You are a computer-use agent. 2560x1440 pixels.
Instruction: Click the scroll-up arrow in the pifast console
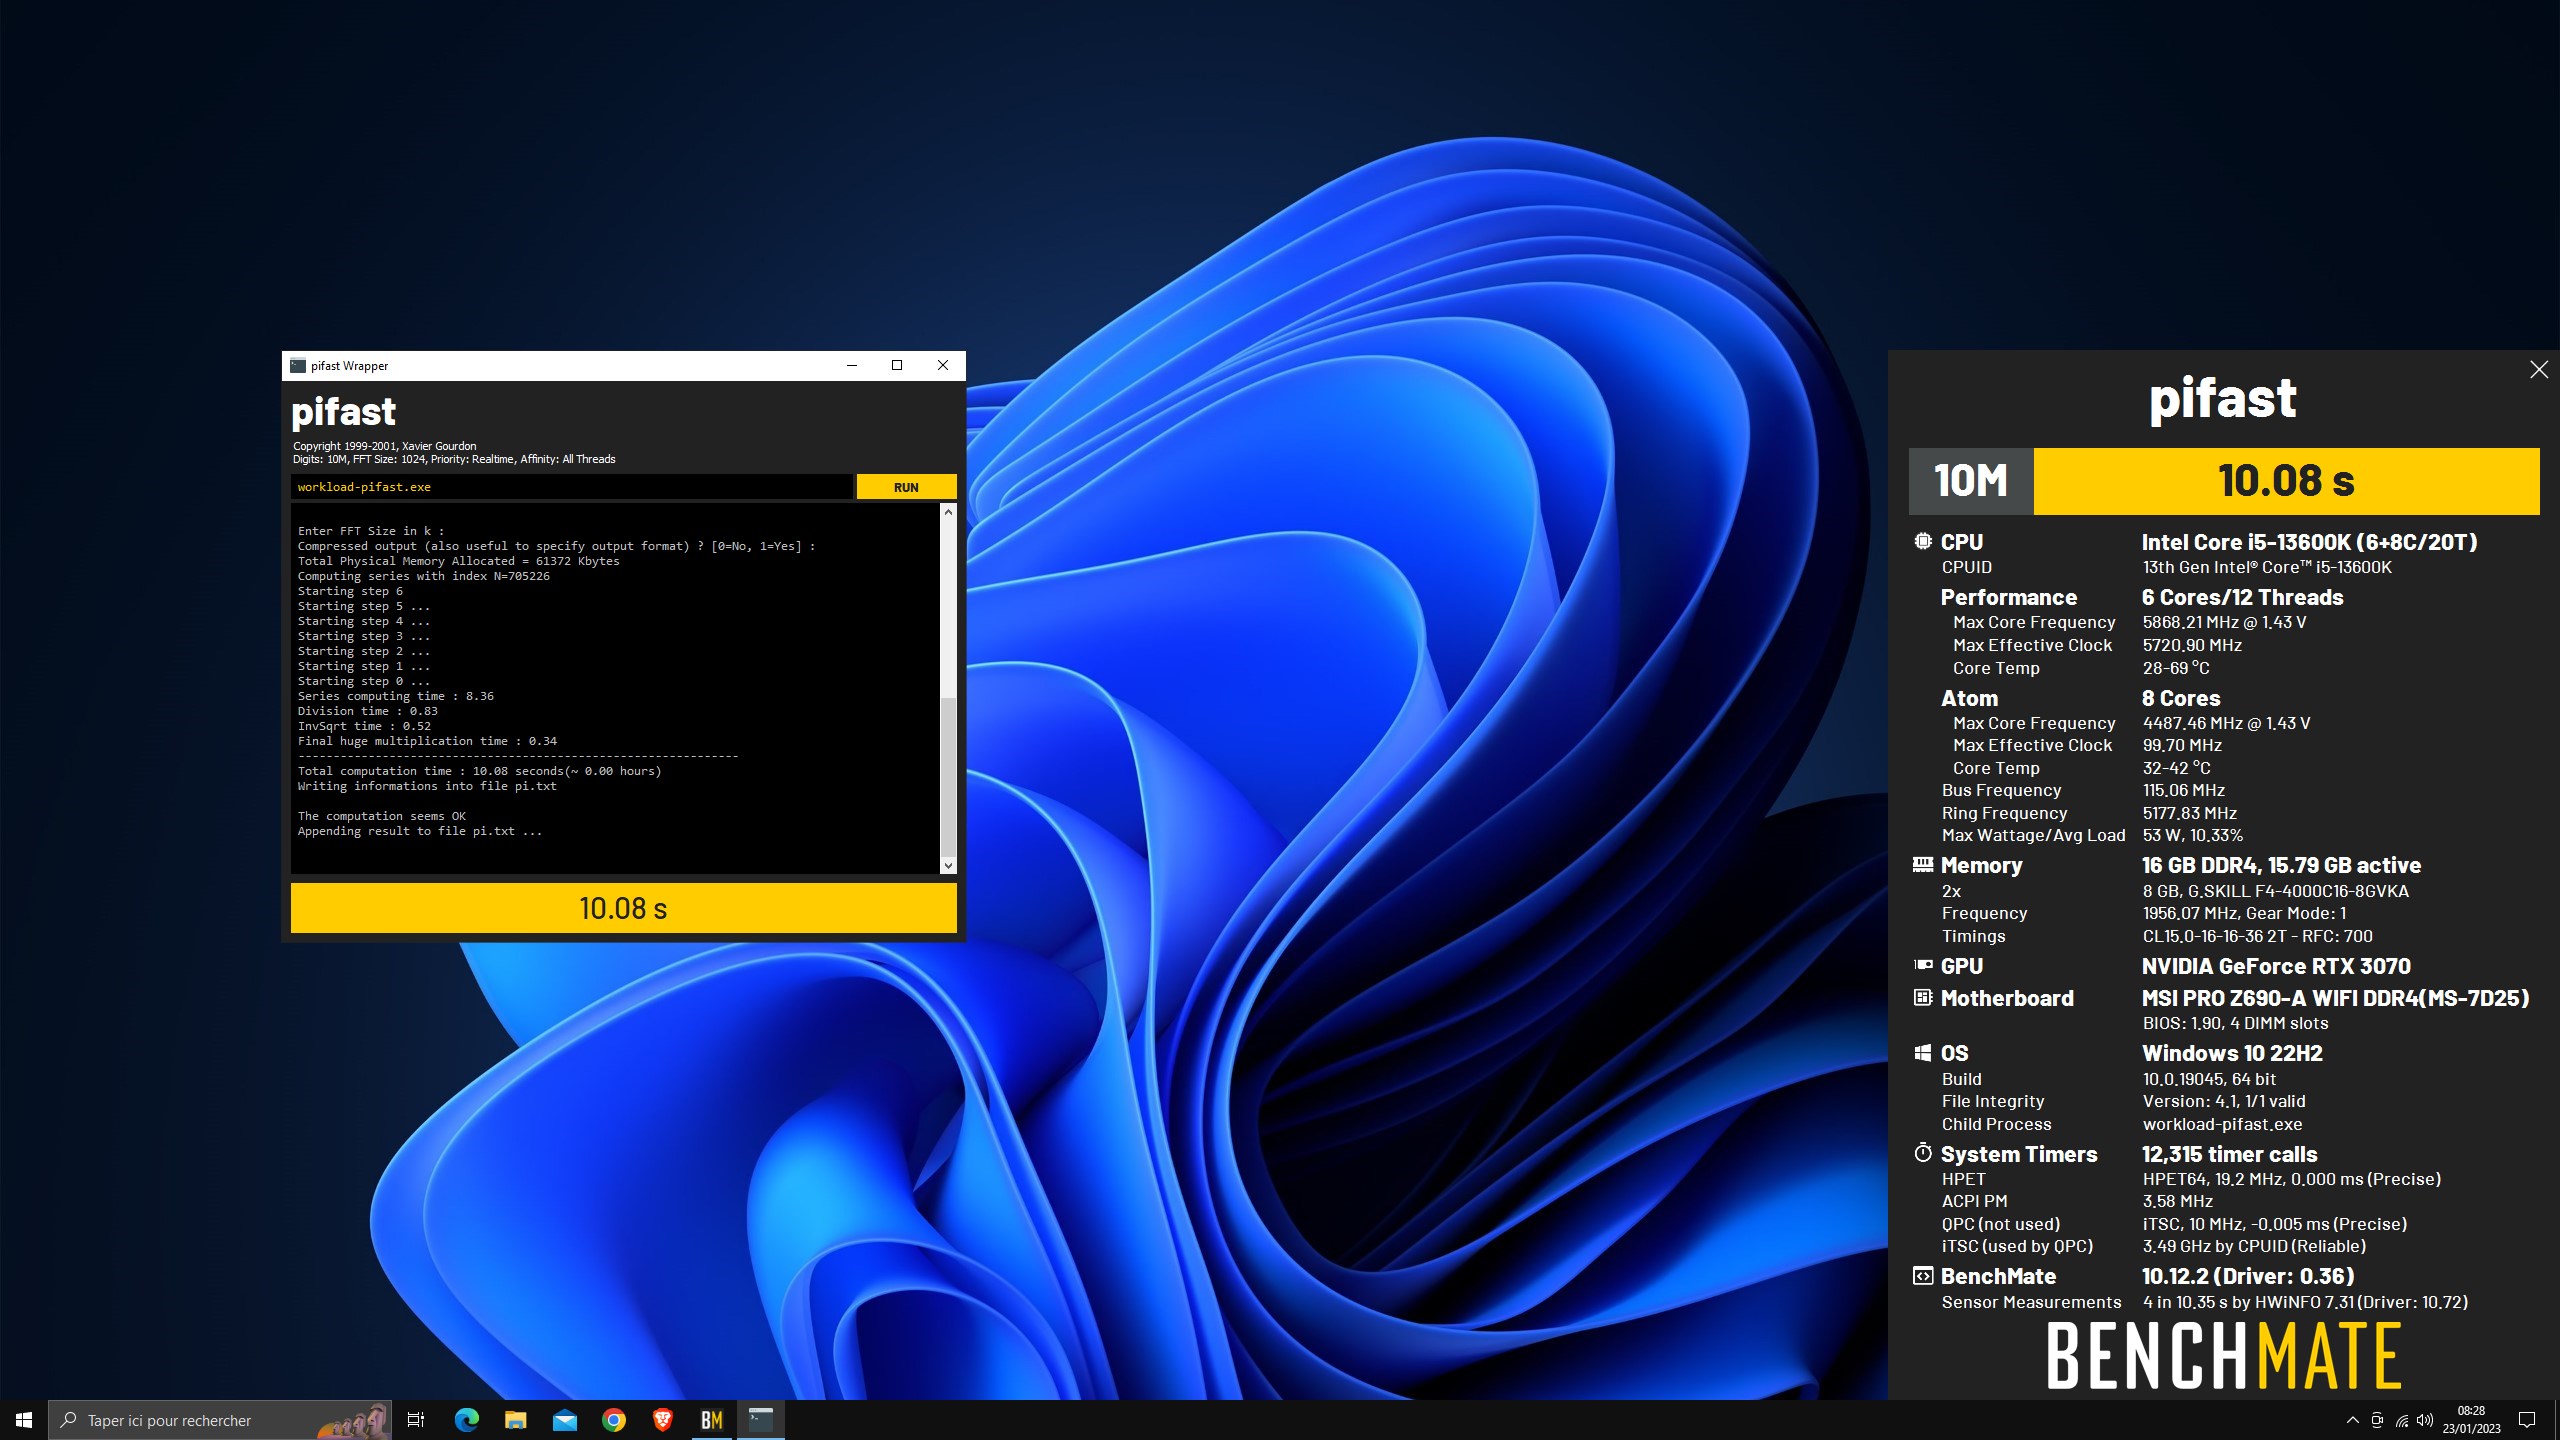point(948,512)
